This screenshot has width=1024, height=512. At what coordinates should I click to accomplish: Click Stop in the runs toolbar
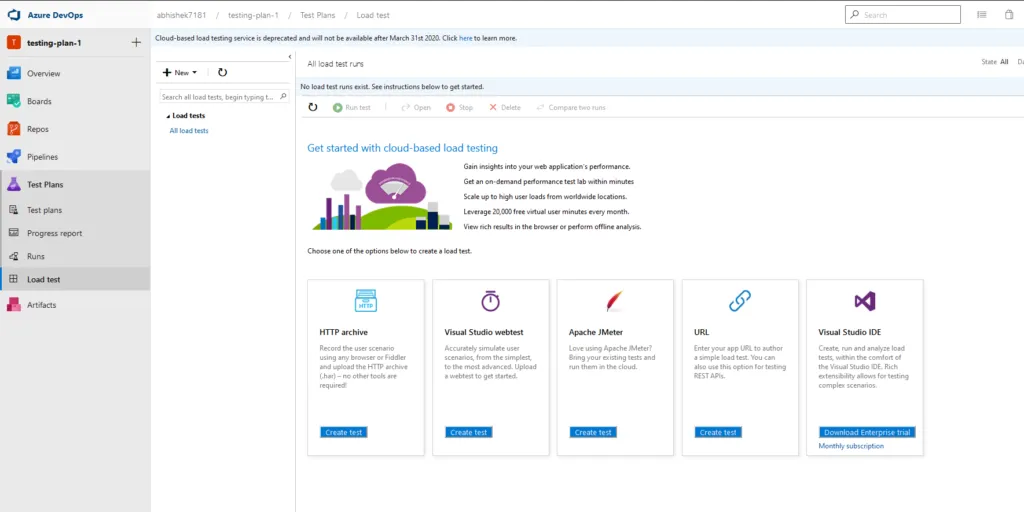coord(459,107)
